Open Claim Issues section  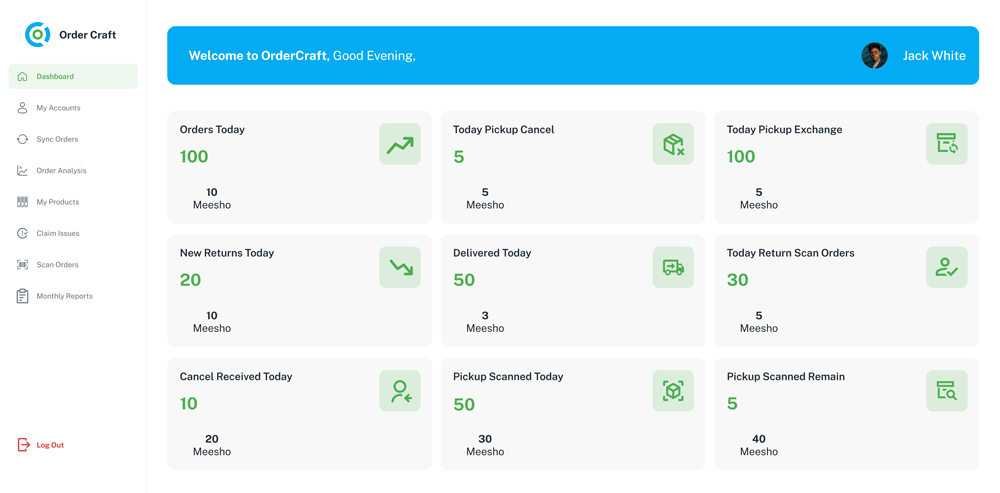(x=57, y=233)
